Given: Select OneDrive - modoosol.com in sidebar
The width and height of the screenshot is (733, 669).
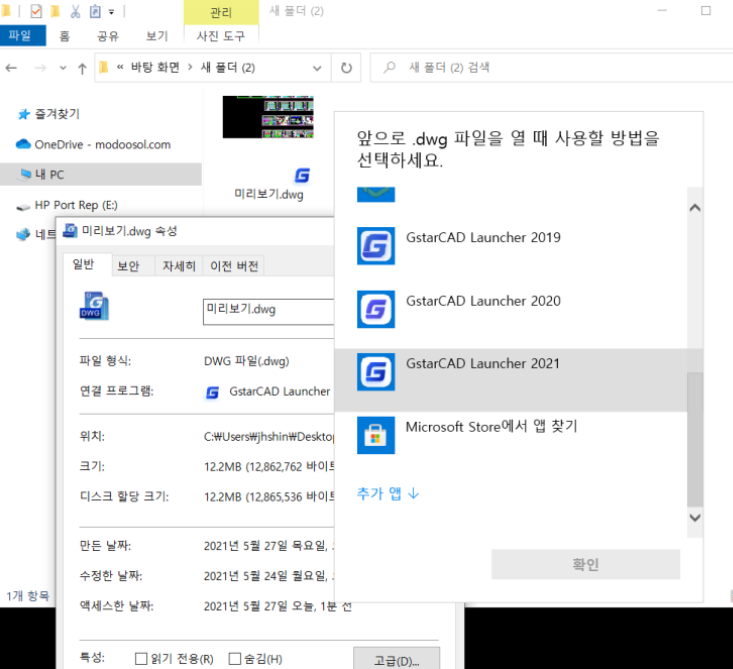Looking at the screenshot, I should click(x=102, y=144).
